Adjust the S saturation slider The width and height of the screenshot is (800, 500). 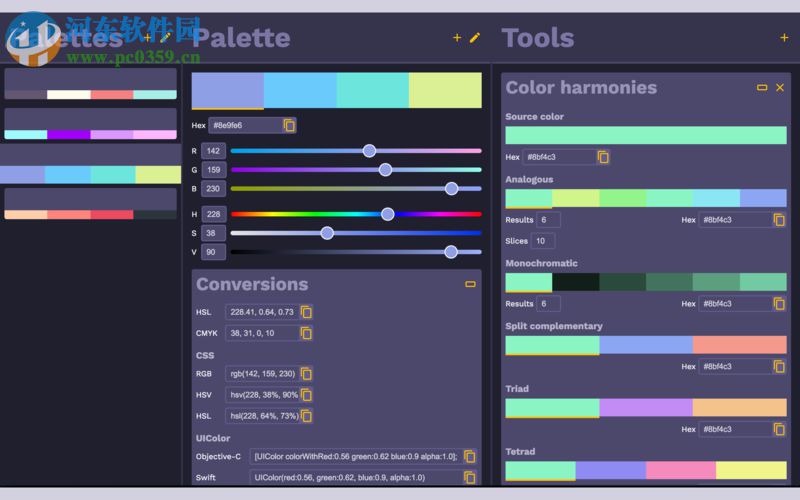[x=356, y=233]
